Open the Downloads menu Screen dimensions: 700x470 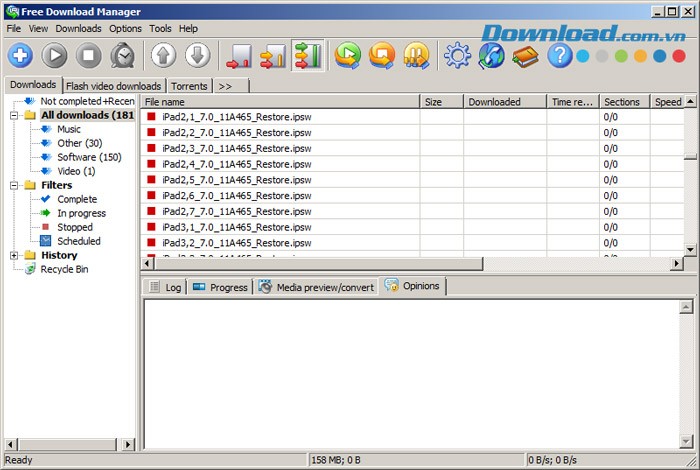(79, 29)
